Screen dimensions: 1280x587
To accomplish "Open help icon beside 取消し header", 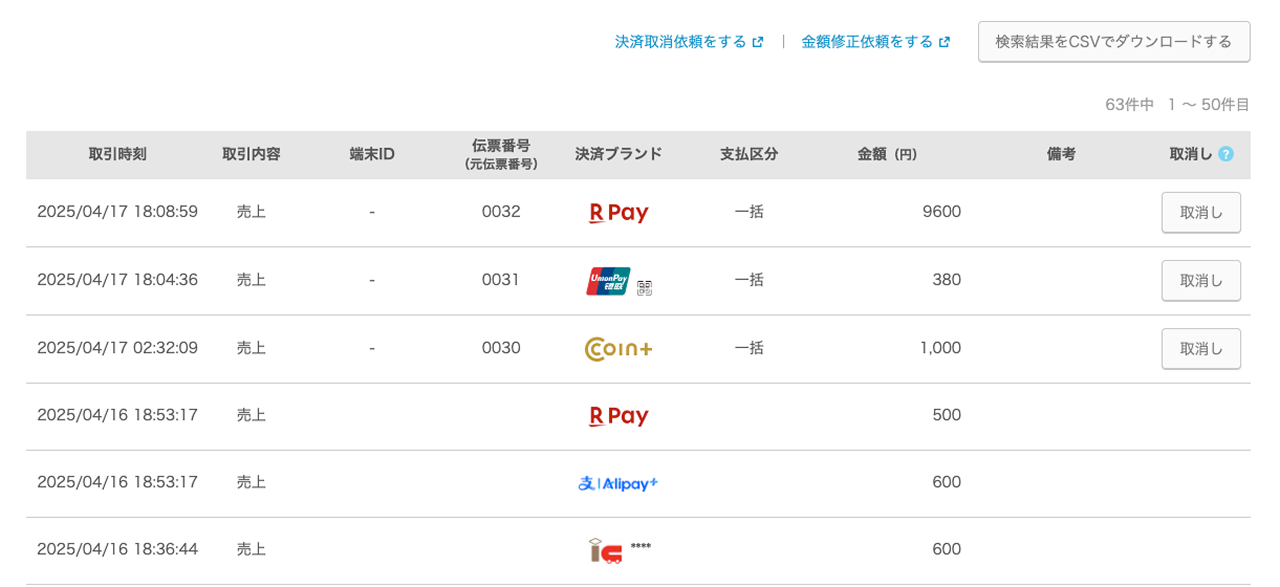I will 1226,154.
